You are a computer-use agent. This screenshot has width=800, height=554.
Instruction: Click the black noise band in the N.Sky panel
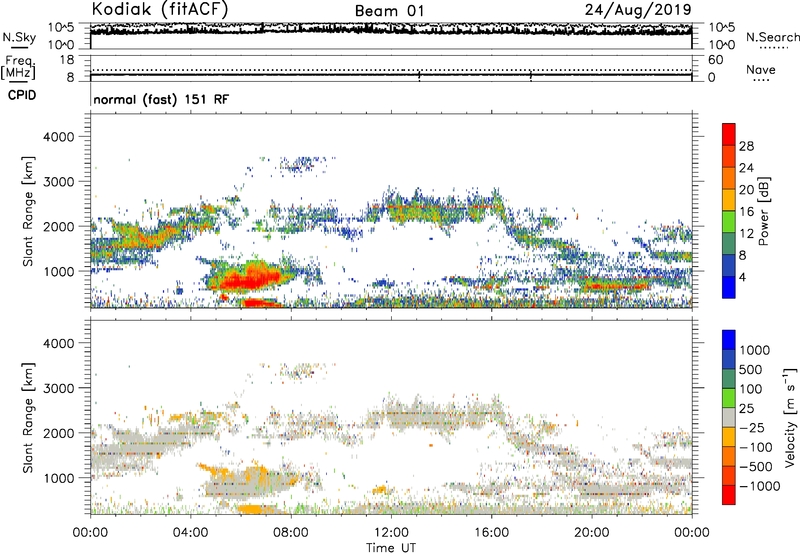391,30
